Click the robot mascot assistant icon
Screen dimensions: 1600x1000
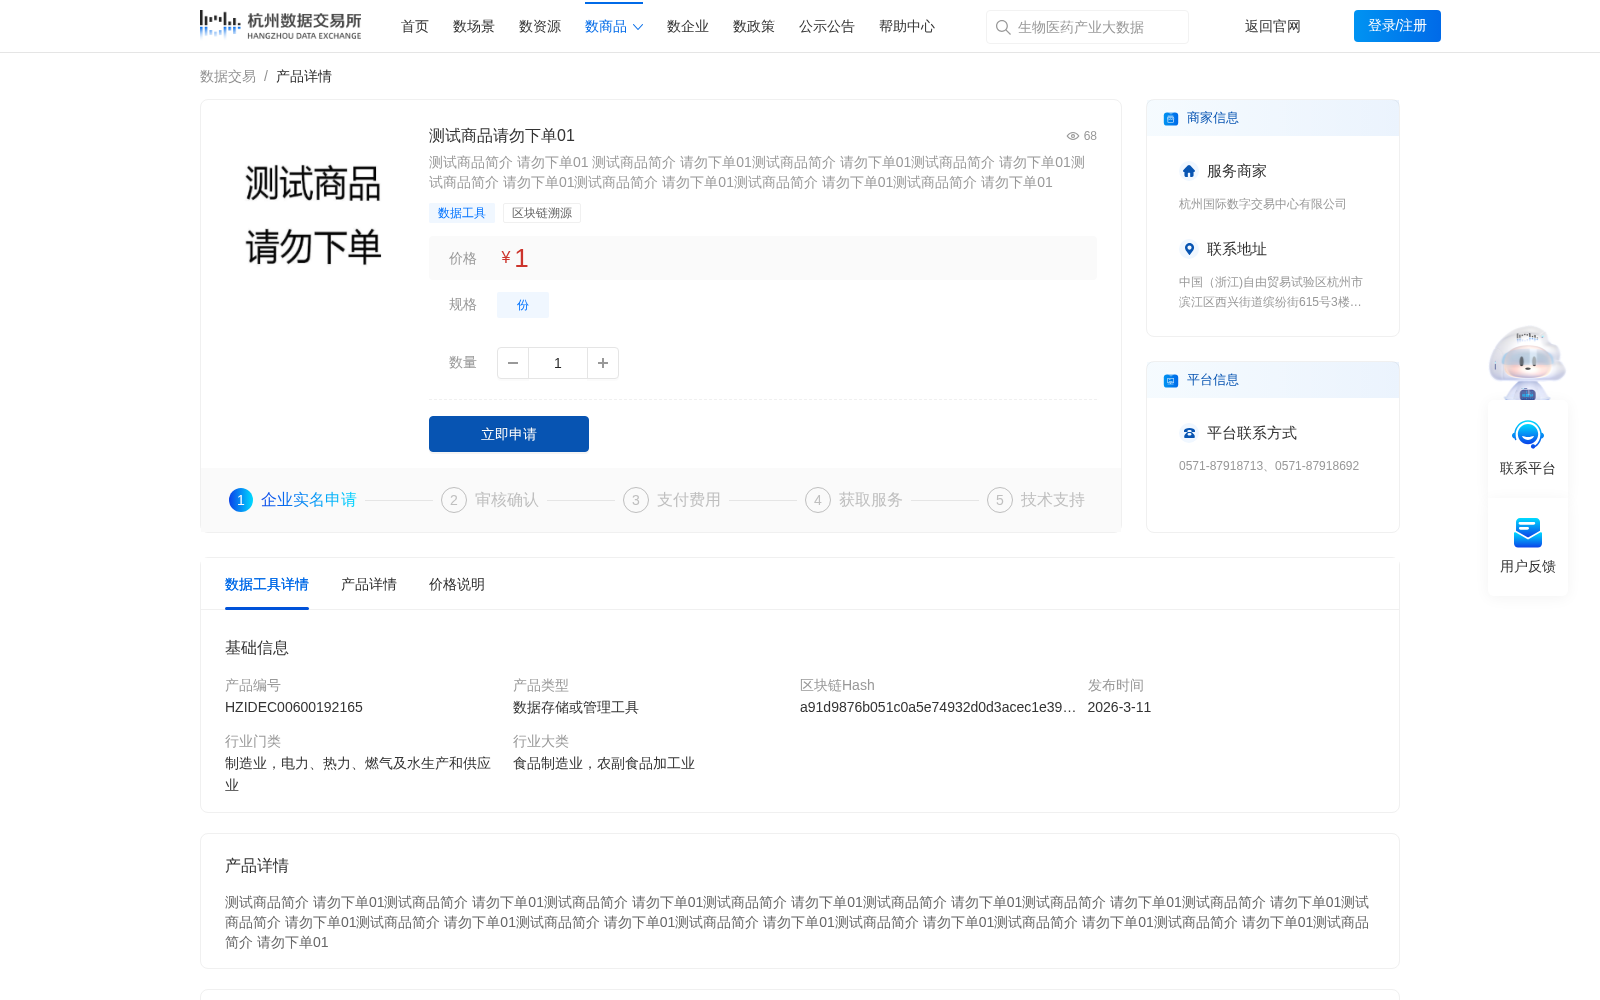(1527, 363)
